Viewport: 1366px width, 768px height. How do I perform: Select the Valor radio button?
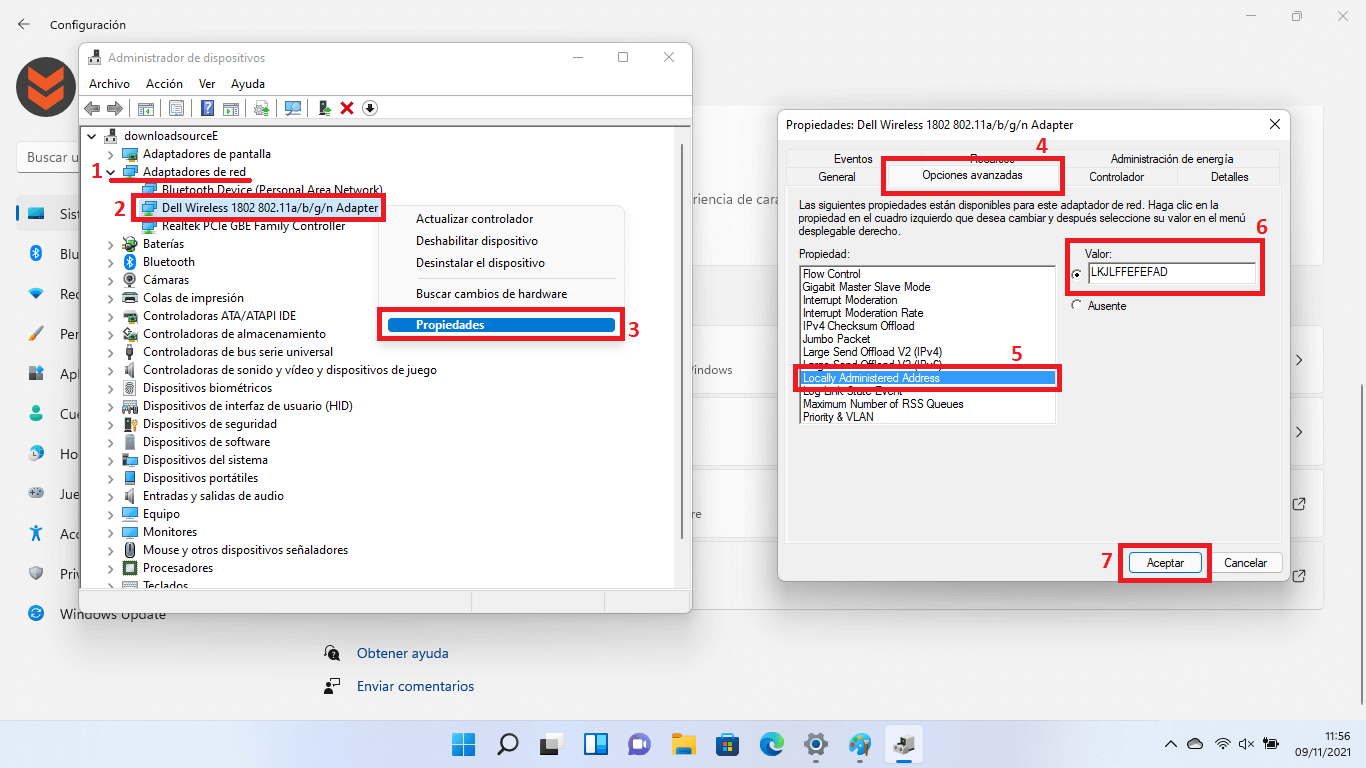1076,274
